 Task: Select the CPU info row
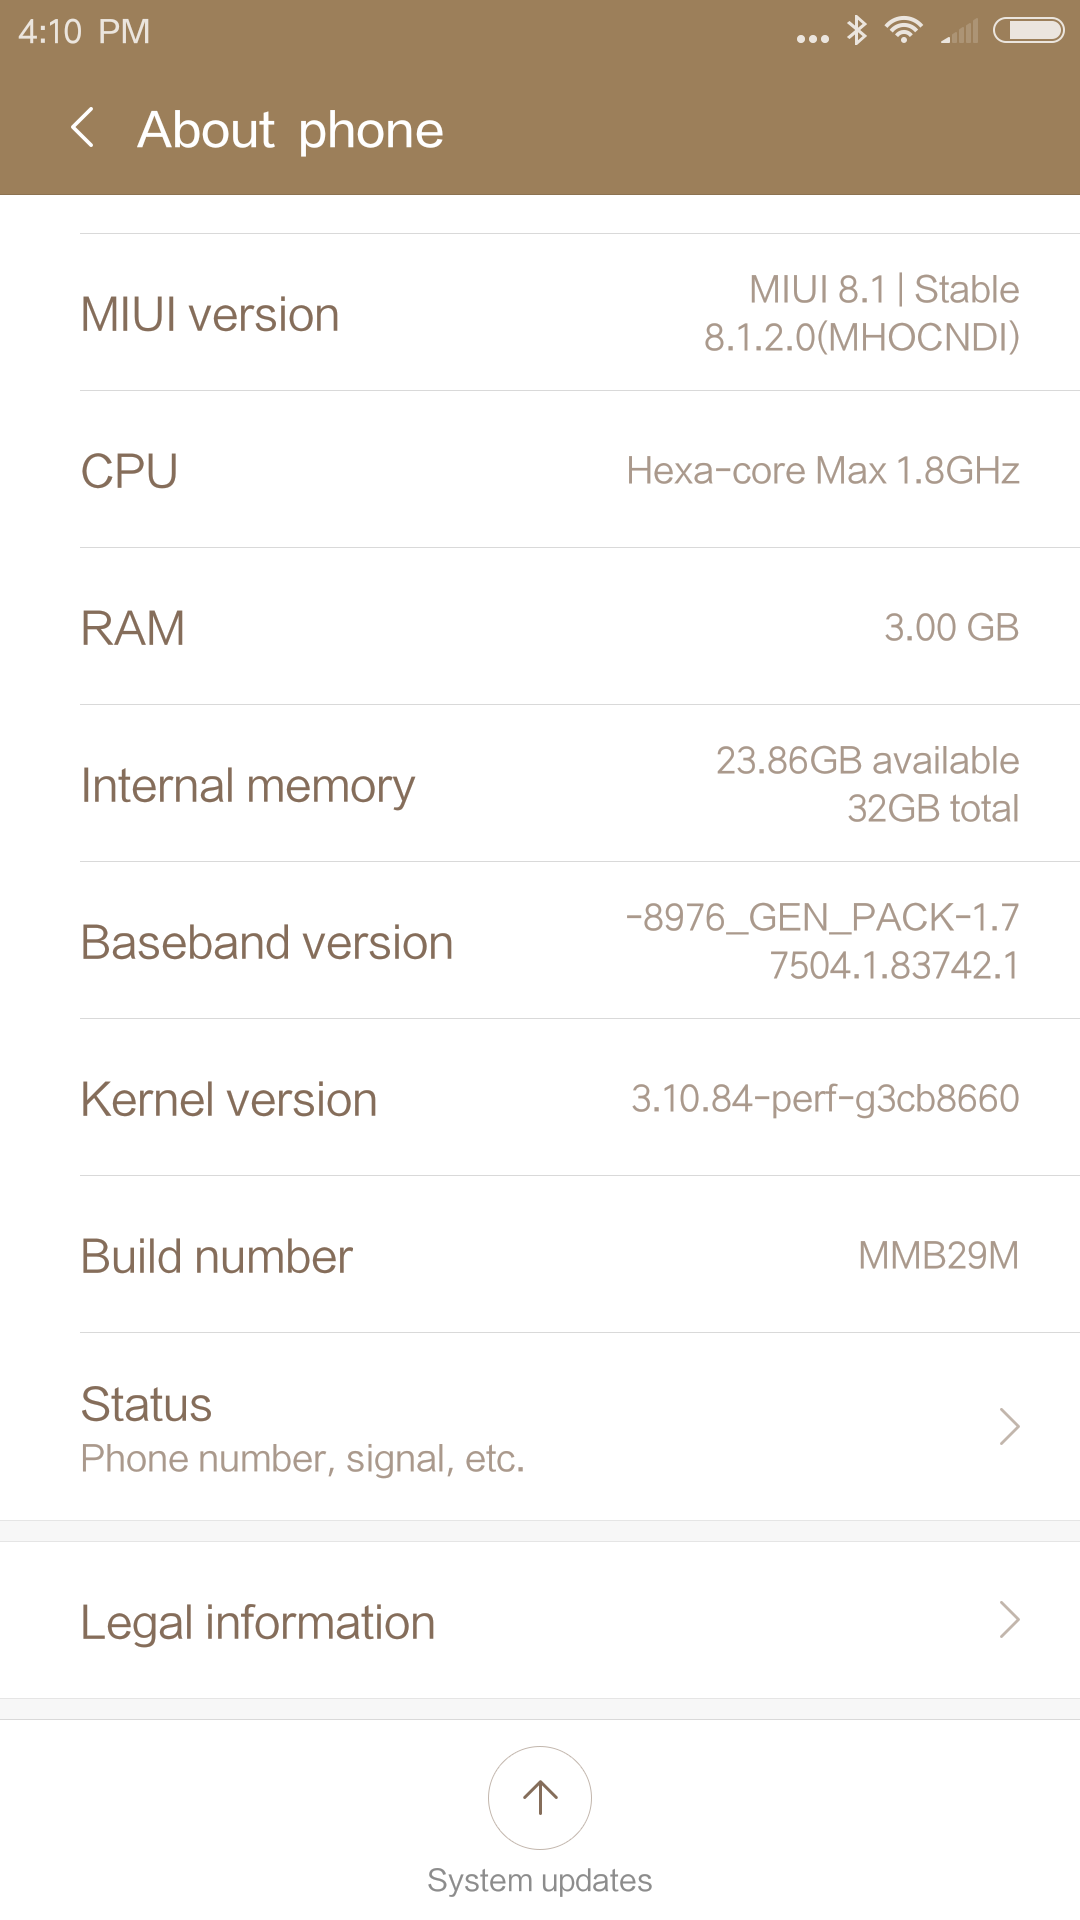pyautogui.click(x=540, y=470)
